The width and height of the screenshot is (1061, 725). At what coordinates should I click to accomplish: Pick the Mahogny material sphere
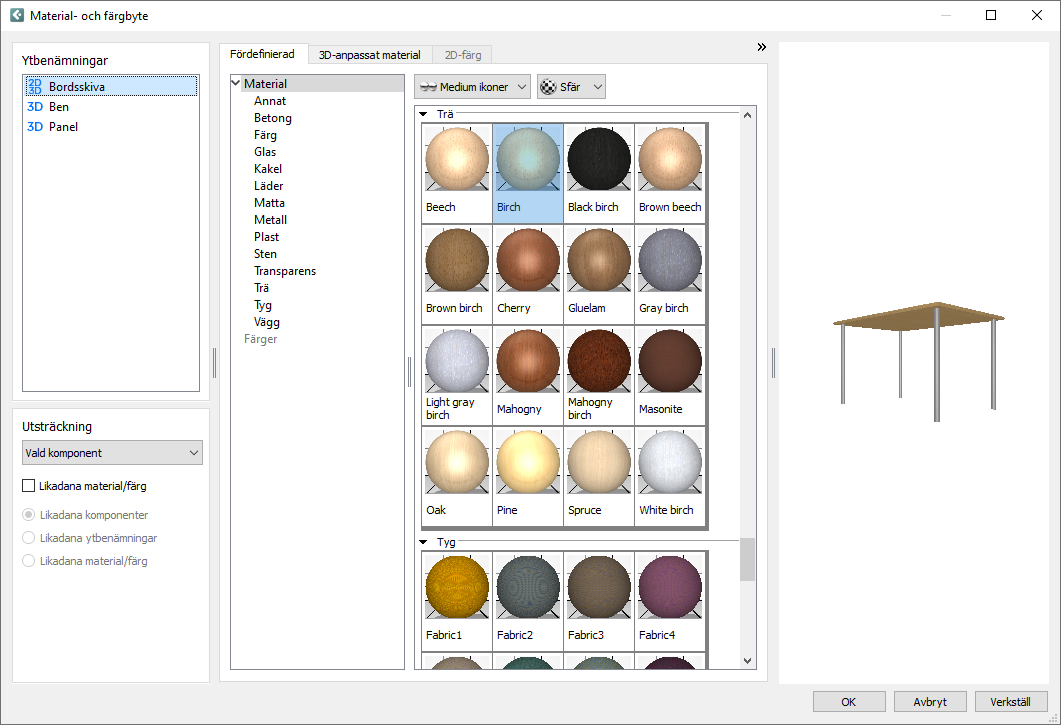tap(528, 362)
